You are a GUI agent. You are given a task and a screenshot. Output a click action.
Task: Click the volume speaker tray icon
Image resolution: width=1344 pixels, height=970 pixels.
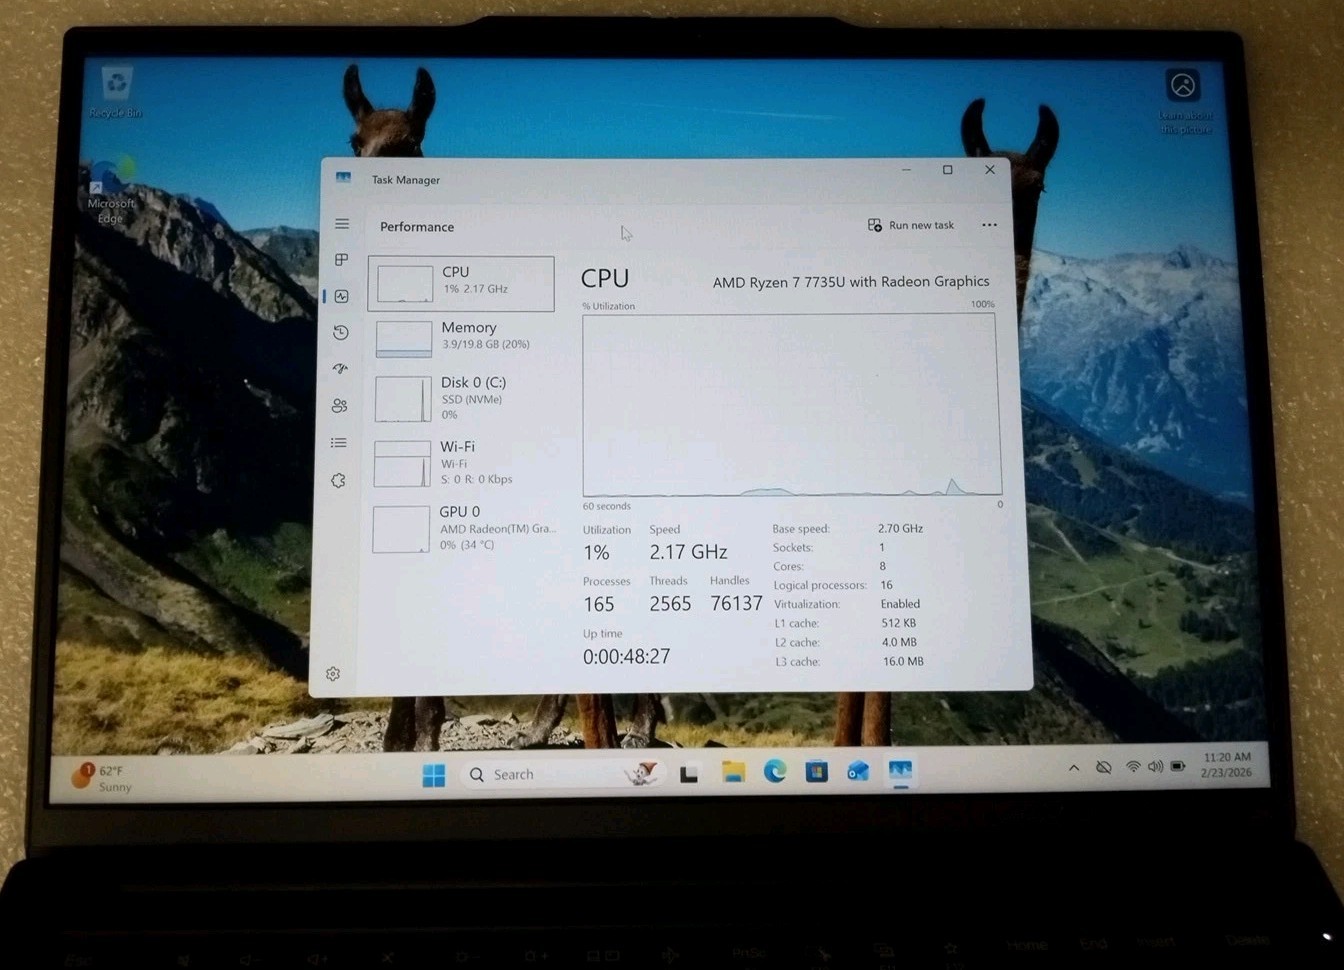click(1155, 767)
